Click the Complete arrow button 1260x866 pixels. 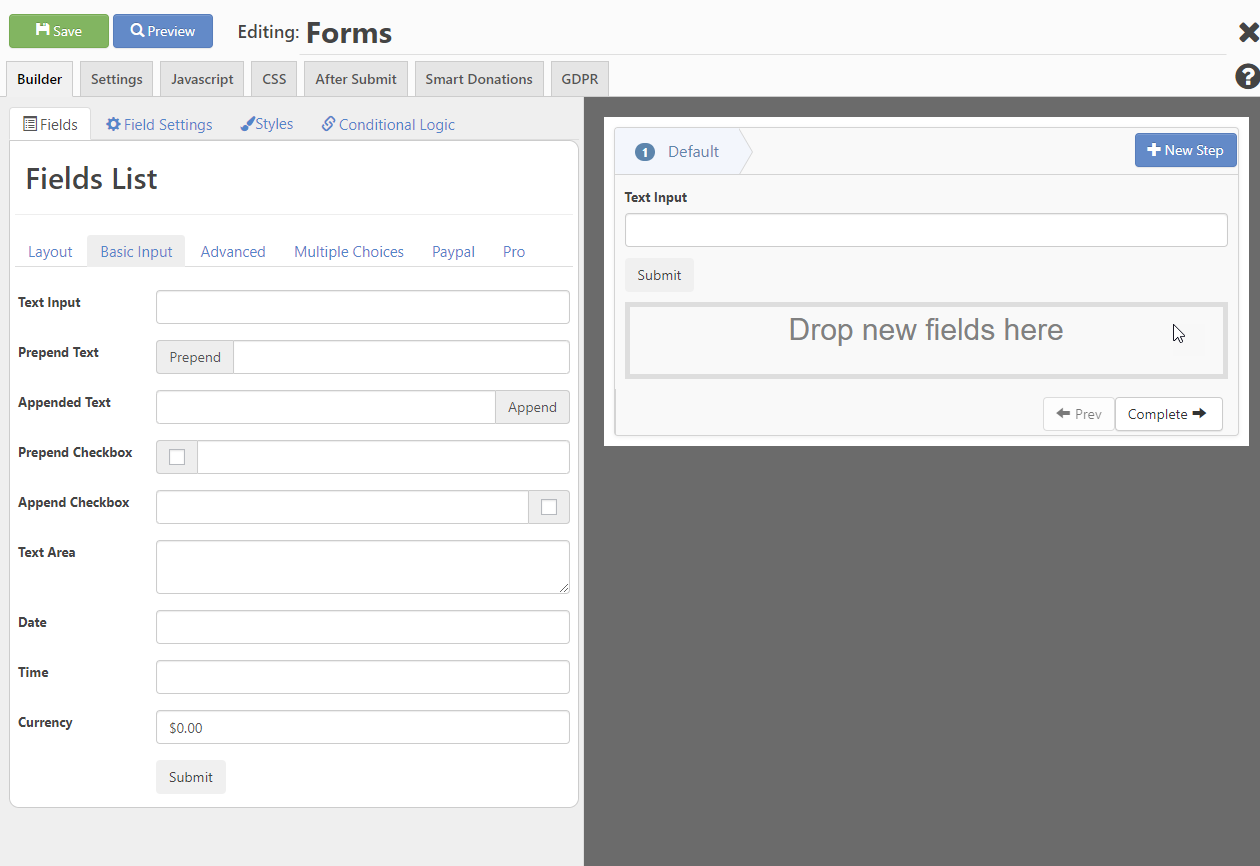(1168, 414)
